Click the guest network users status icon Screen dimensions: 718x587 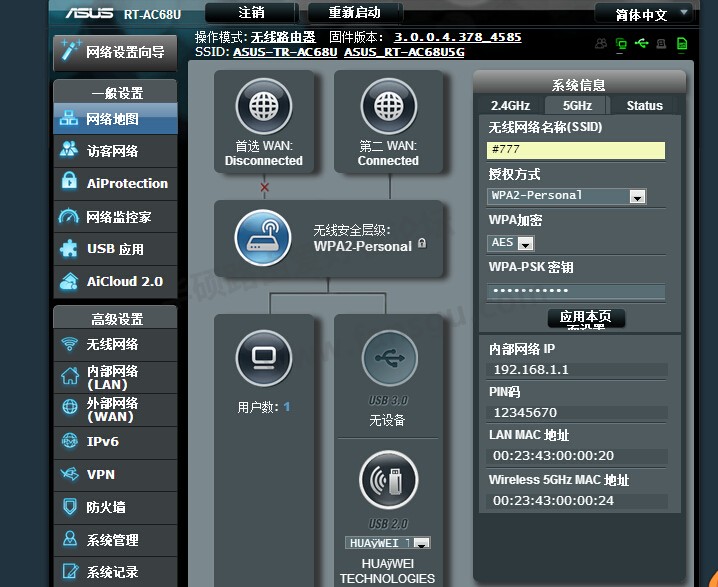pos(601,43)
